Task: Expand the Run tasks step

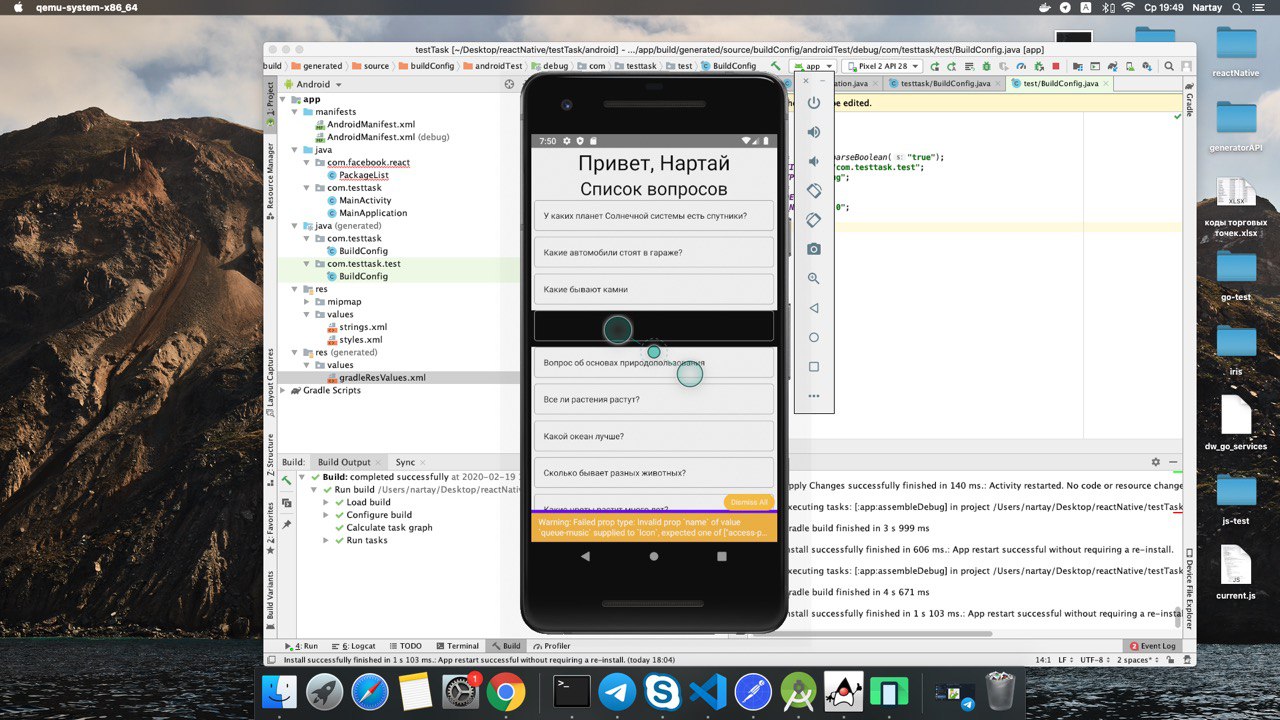Action: (326, 540)
